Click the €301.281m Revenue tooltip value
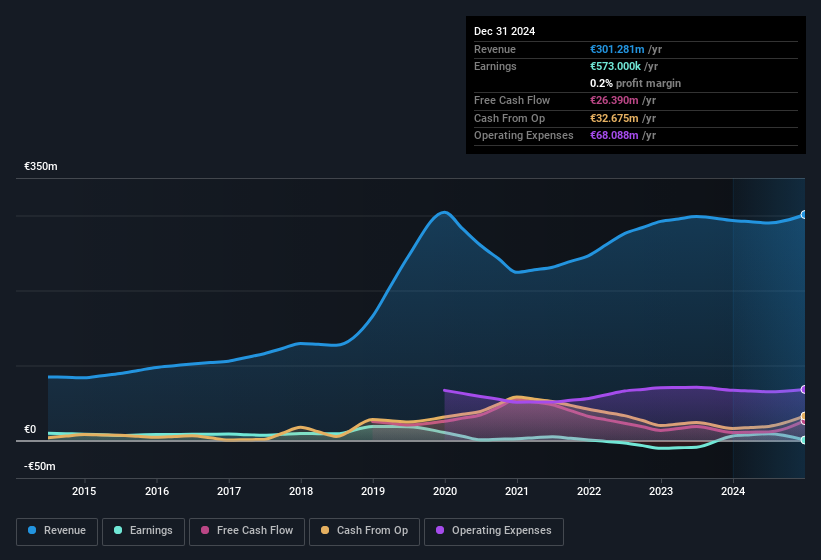 (617, 49)
